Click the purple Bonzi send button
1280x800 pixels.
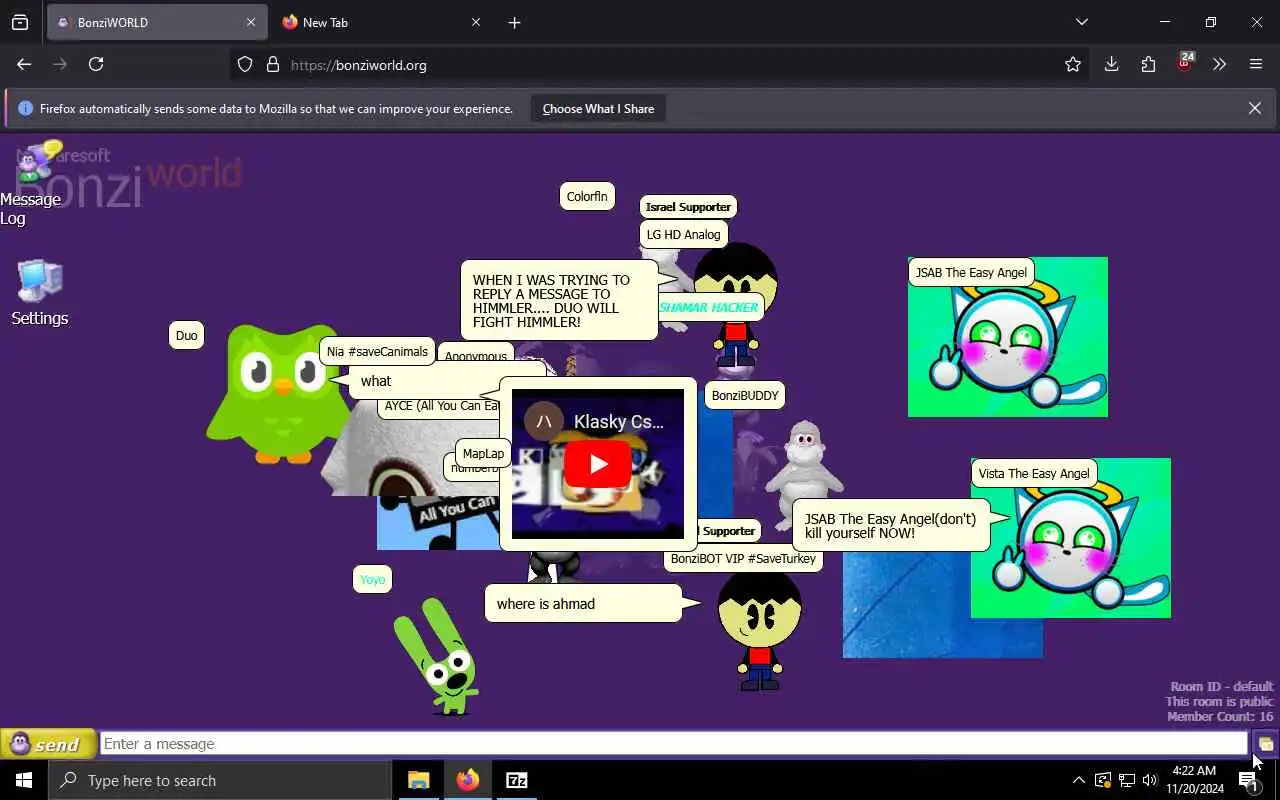48,744
